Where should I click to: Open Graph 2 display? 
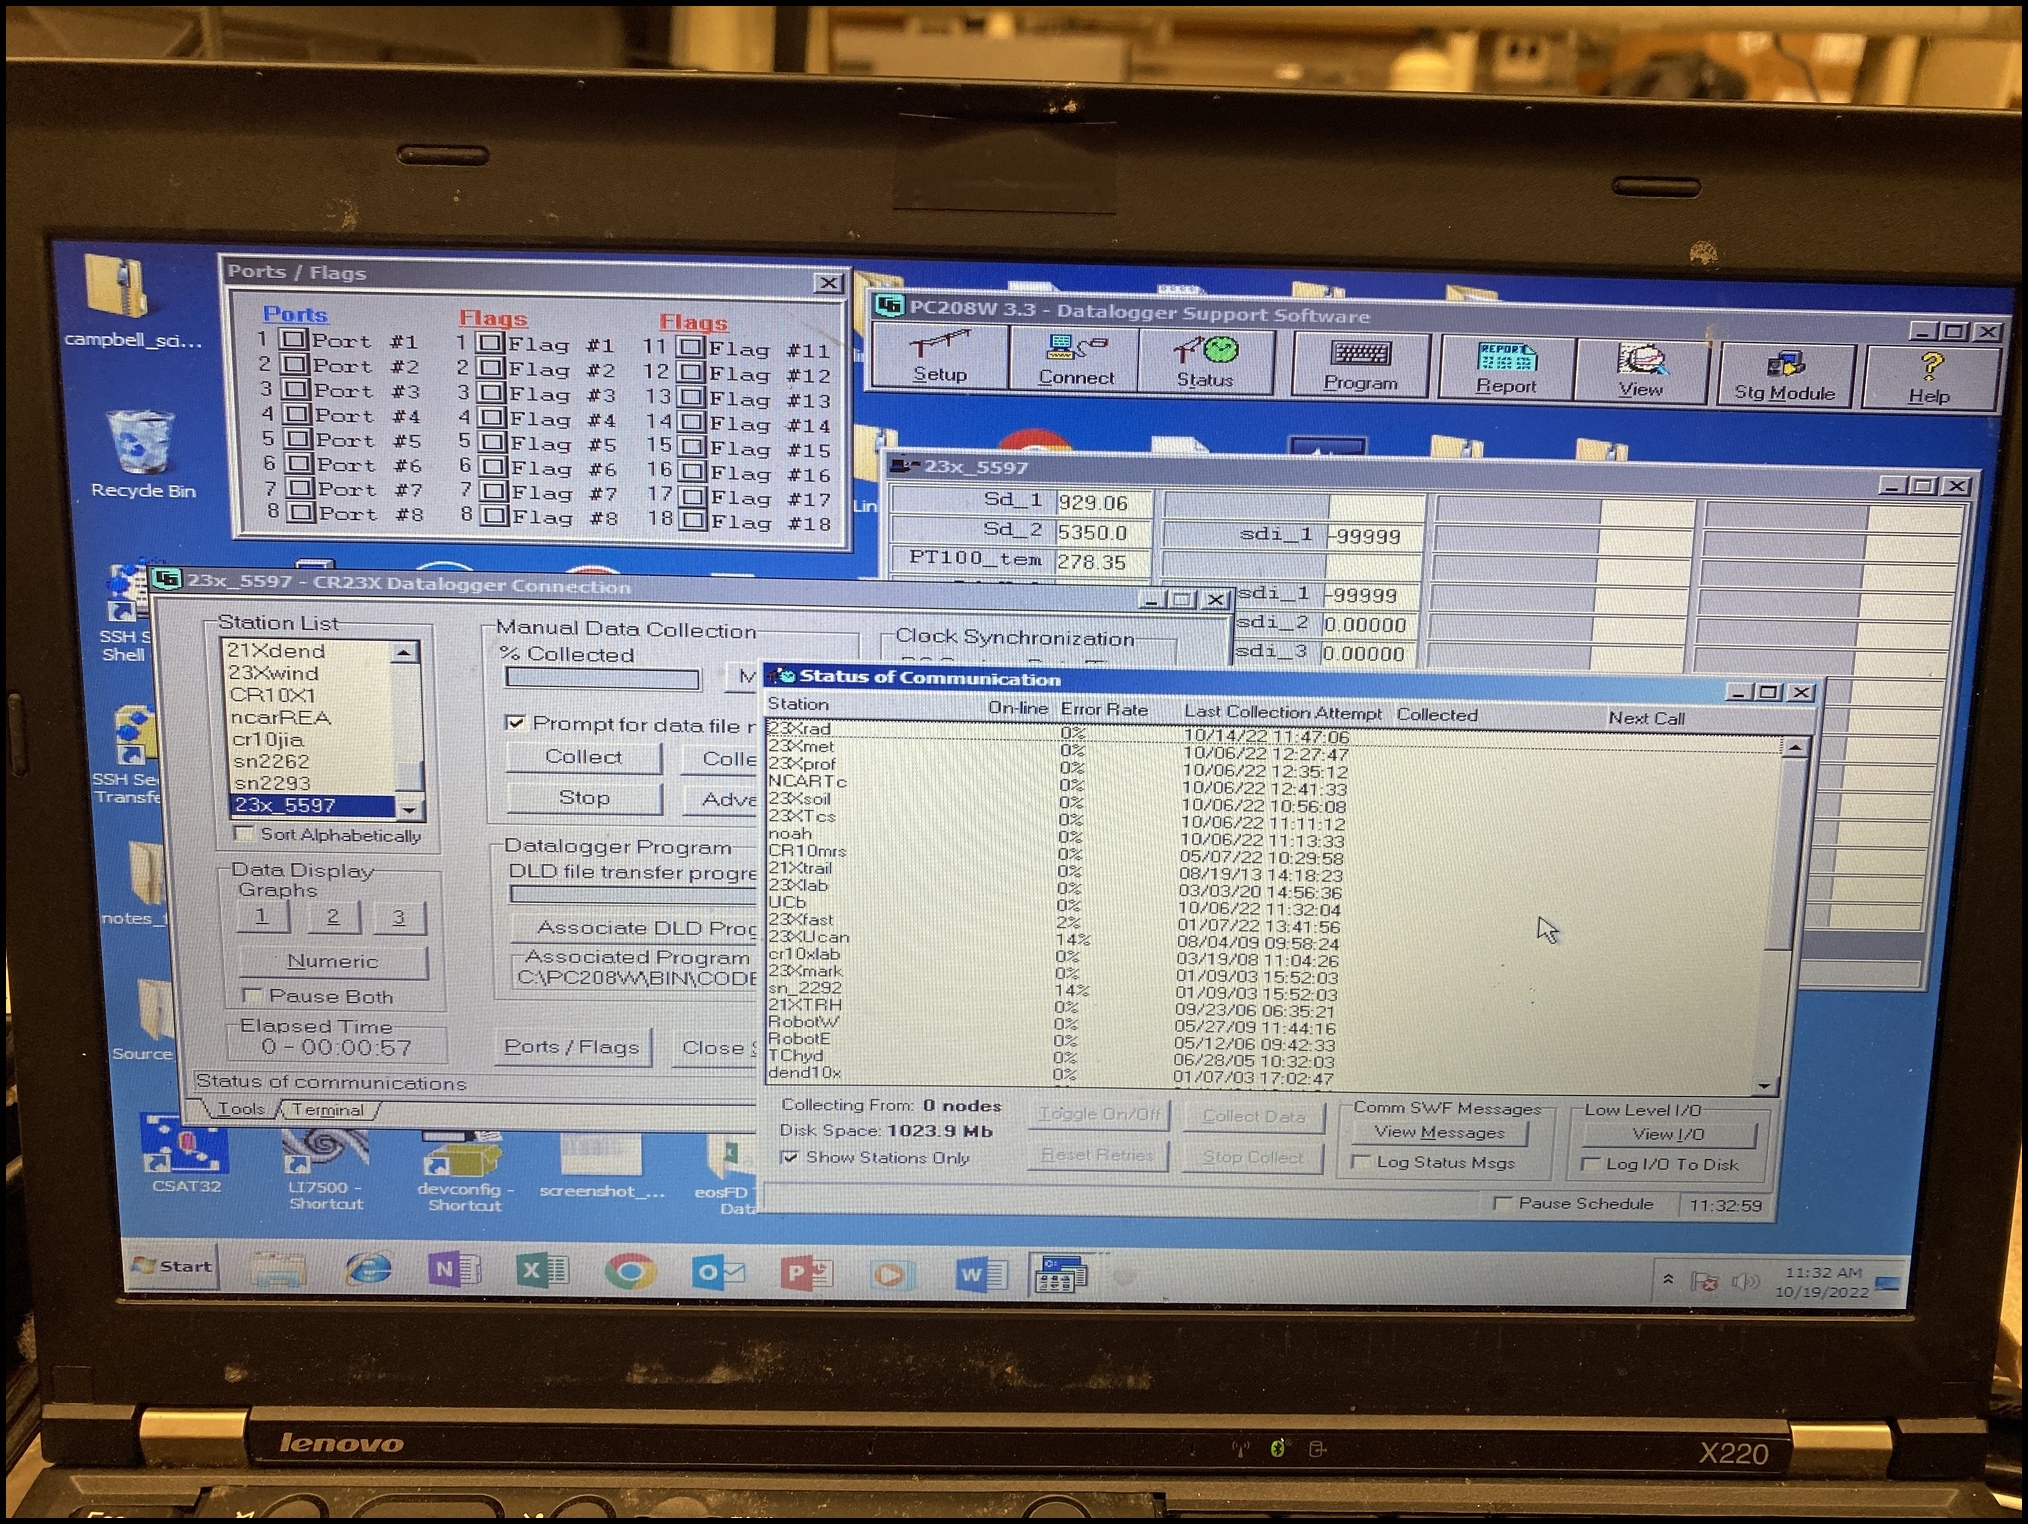tap(332, 917)
